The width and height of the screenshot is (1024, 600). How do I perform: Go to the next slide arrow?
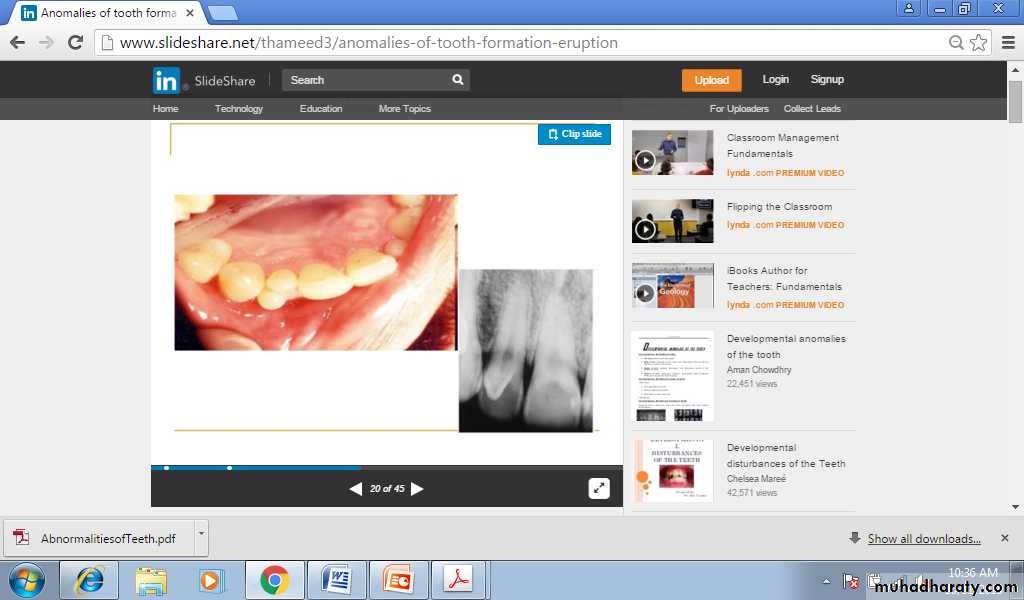417,489
